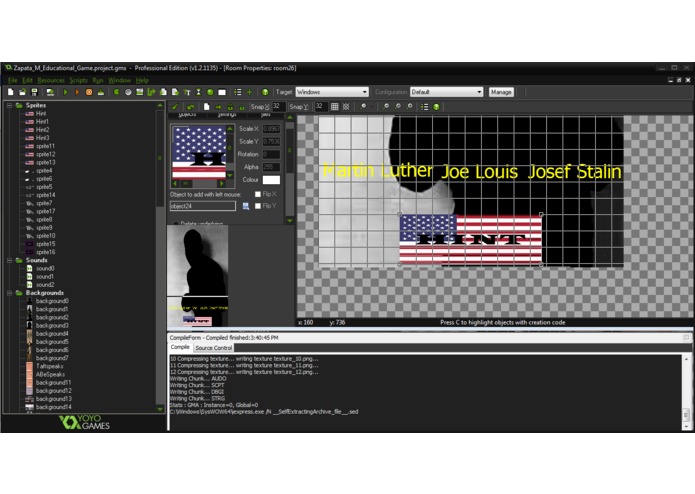Open the Configuration dropdown showing Default
Screen dimensions: 695x494
click(446, 92)
